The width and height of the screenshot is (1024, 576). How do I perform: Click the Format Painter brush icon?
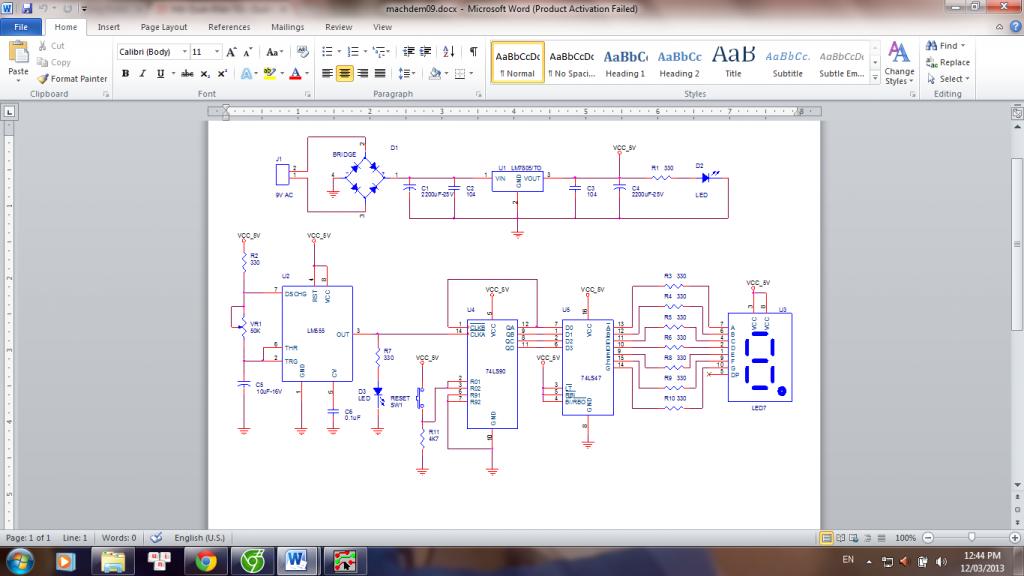[44, 79]
